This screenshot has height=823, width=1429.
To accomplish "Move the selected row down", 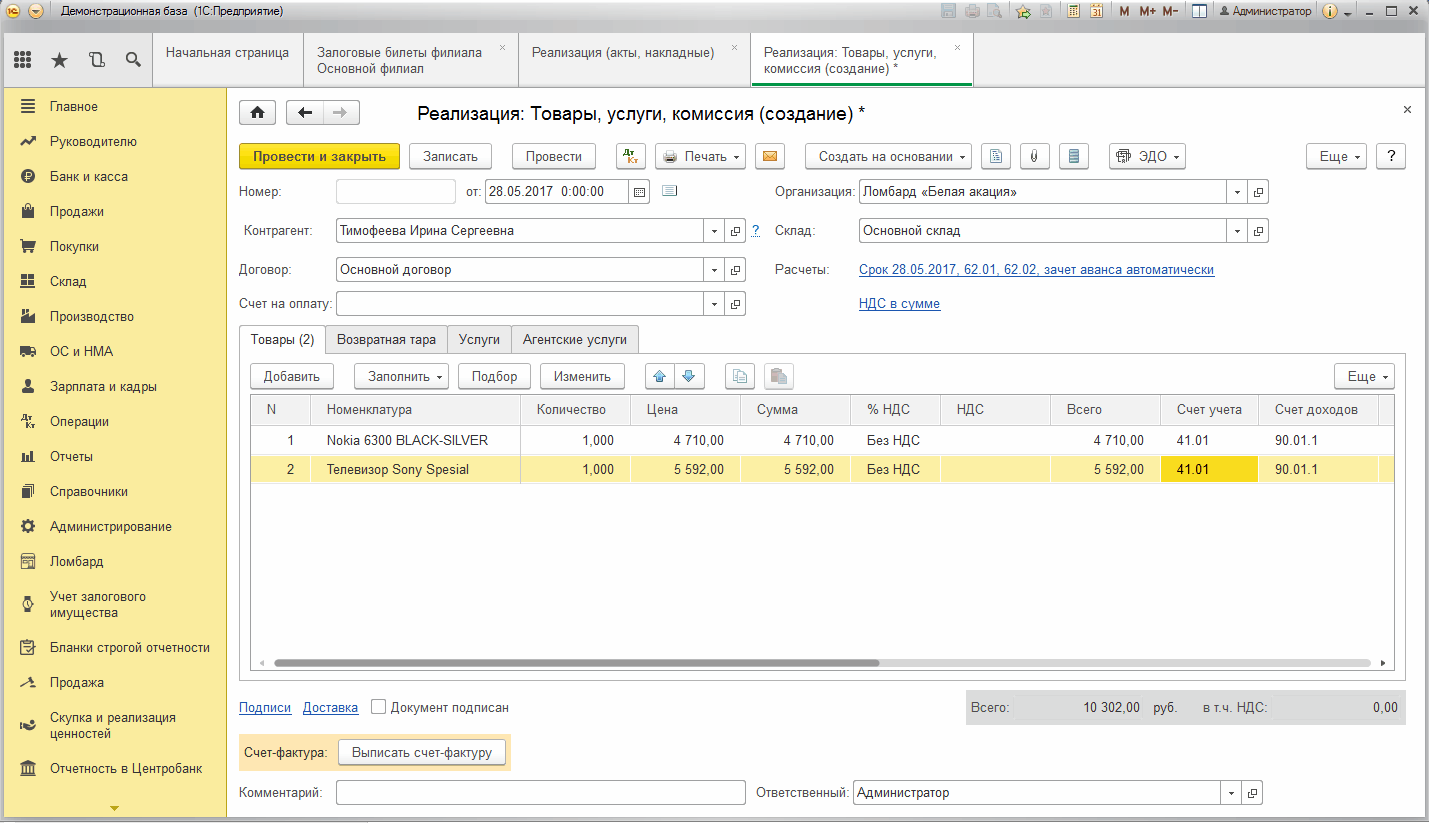I will 689,376.
